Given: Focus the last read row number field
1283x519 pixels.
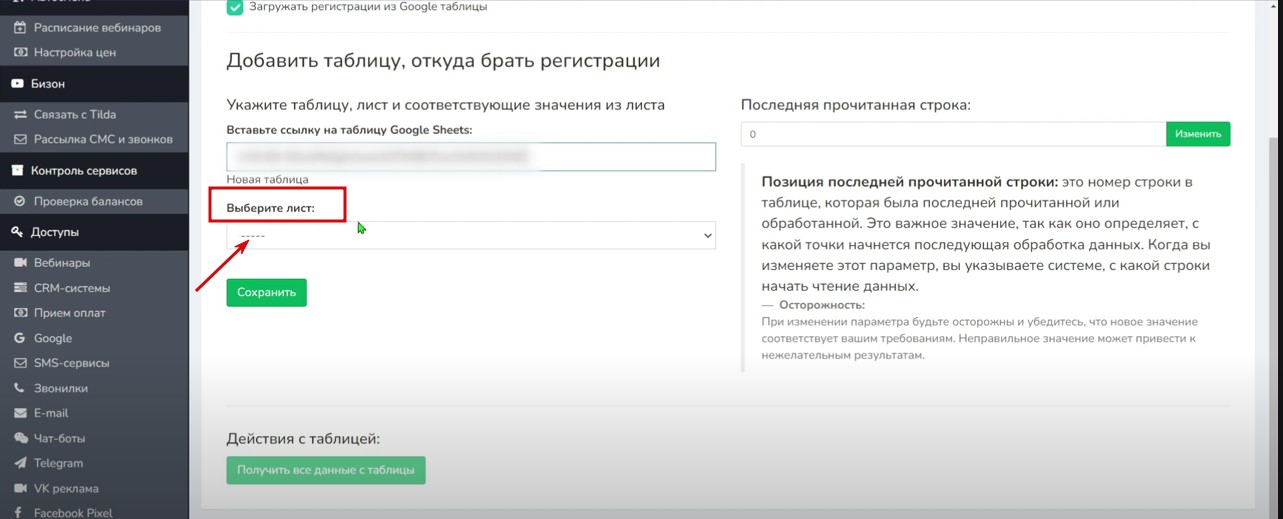Looking at the screenshot, I should (x=952, y=134).
